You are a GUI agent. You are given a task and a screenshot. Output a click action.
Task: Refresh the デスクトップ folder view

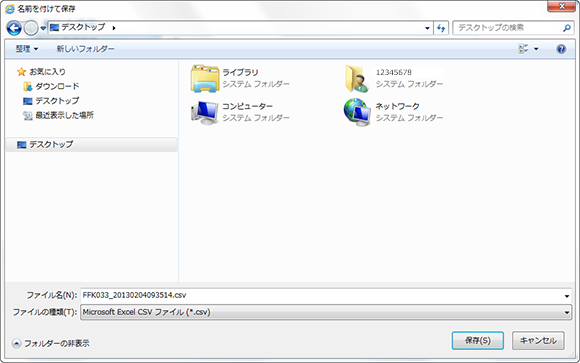coord(441,28)
